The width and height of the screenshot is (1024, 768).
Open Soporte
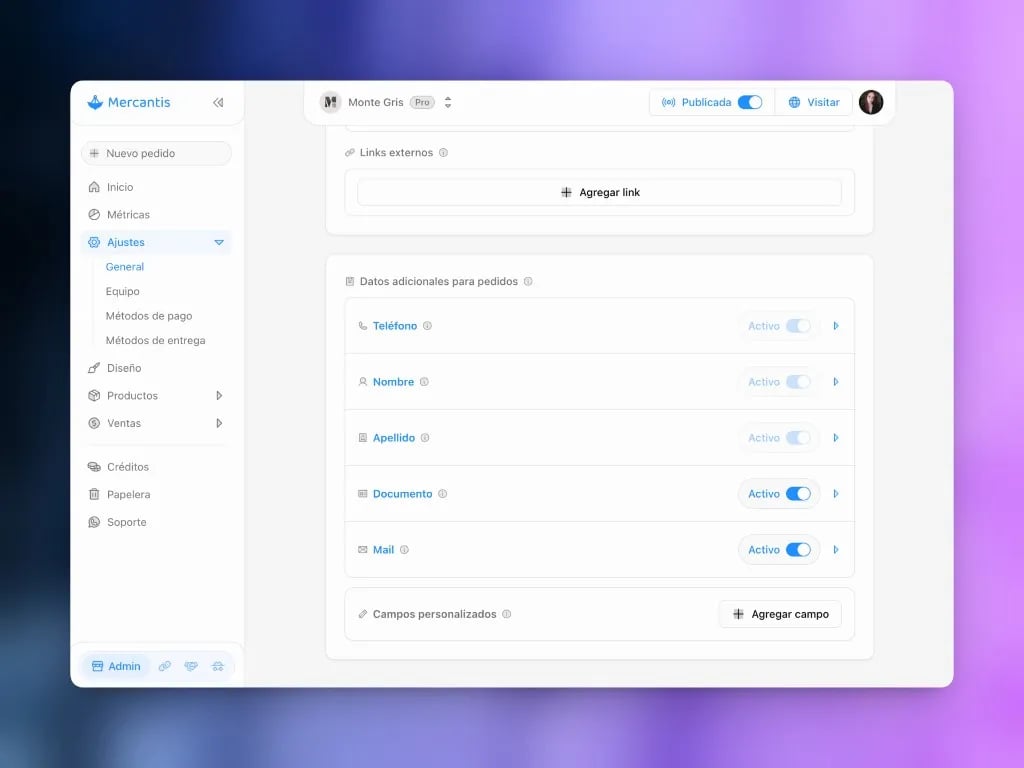(x=127, y=522)
